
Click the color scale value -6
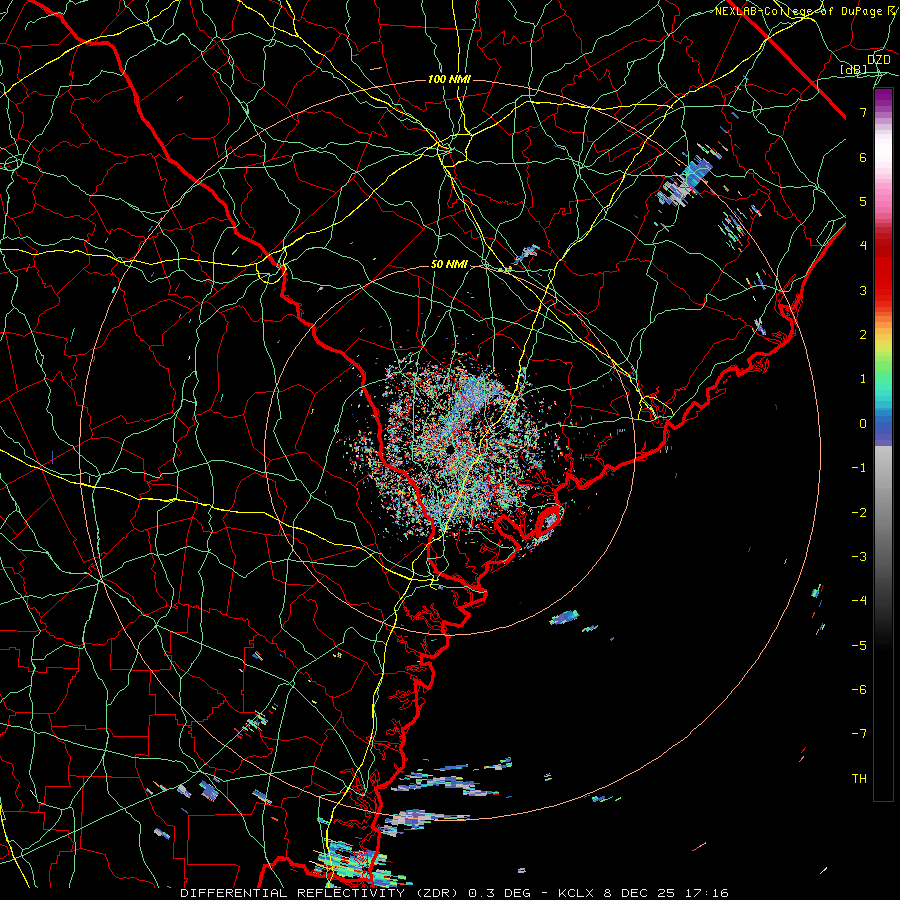(x=859, y=690)
